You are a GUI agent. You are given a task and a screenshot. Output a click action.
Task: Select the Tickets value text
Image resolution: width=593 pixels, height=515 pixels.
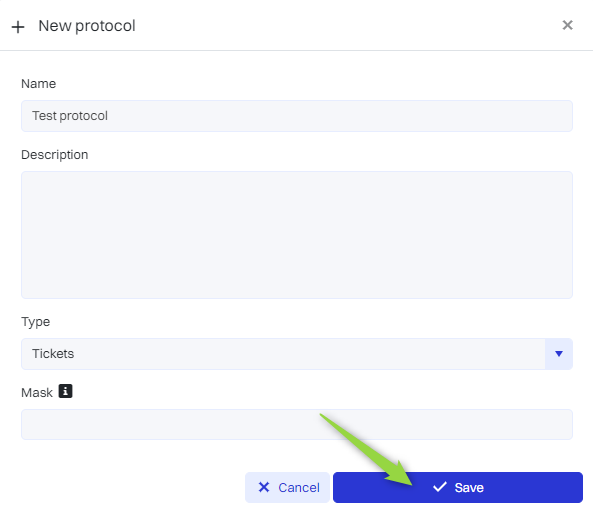point(53,354)
